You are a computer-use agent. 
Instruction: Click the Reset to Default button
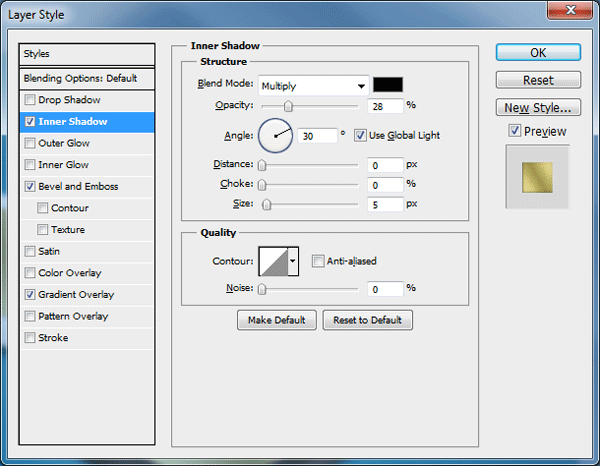click(367, 320)
